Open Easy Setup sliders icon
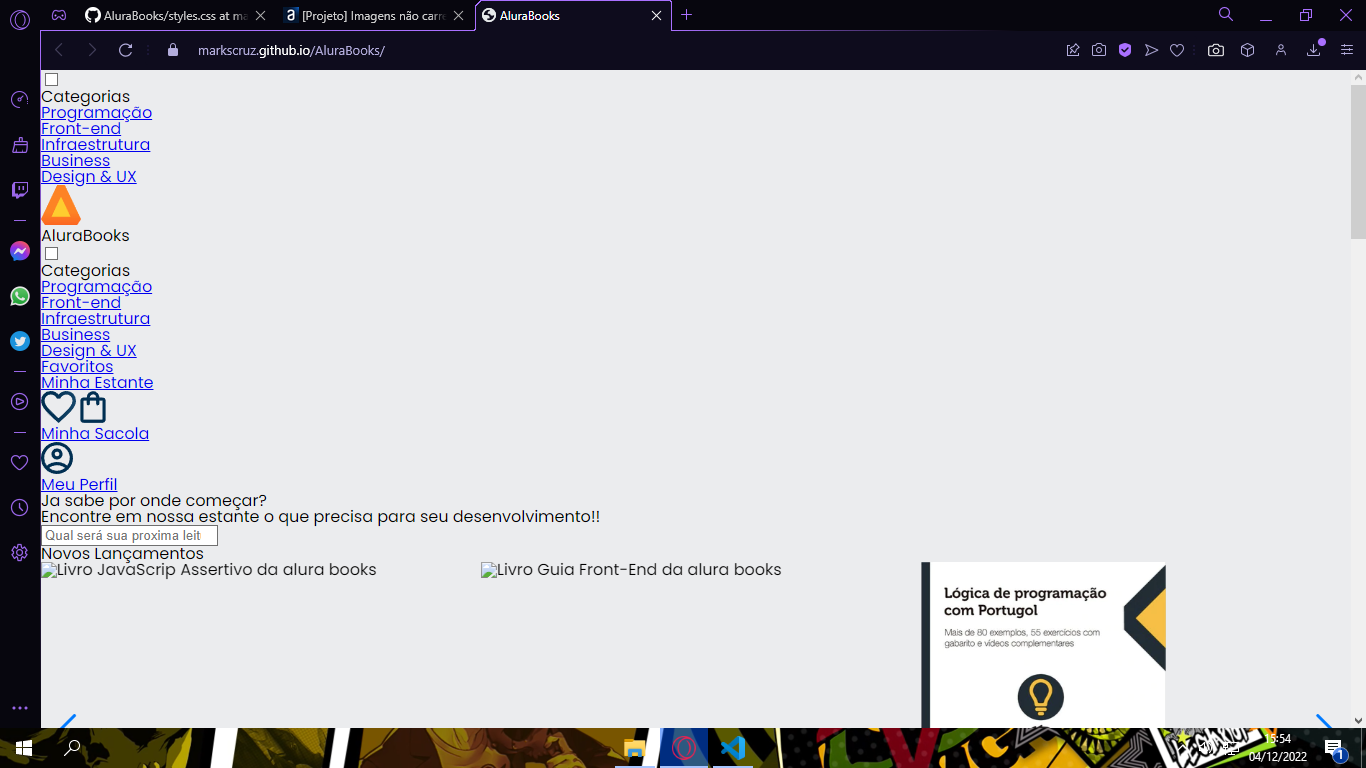The image size is (1366, 768). (1346, 50)
